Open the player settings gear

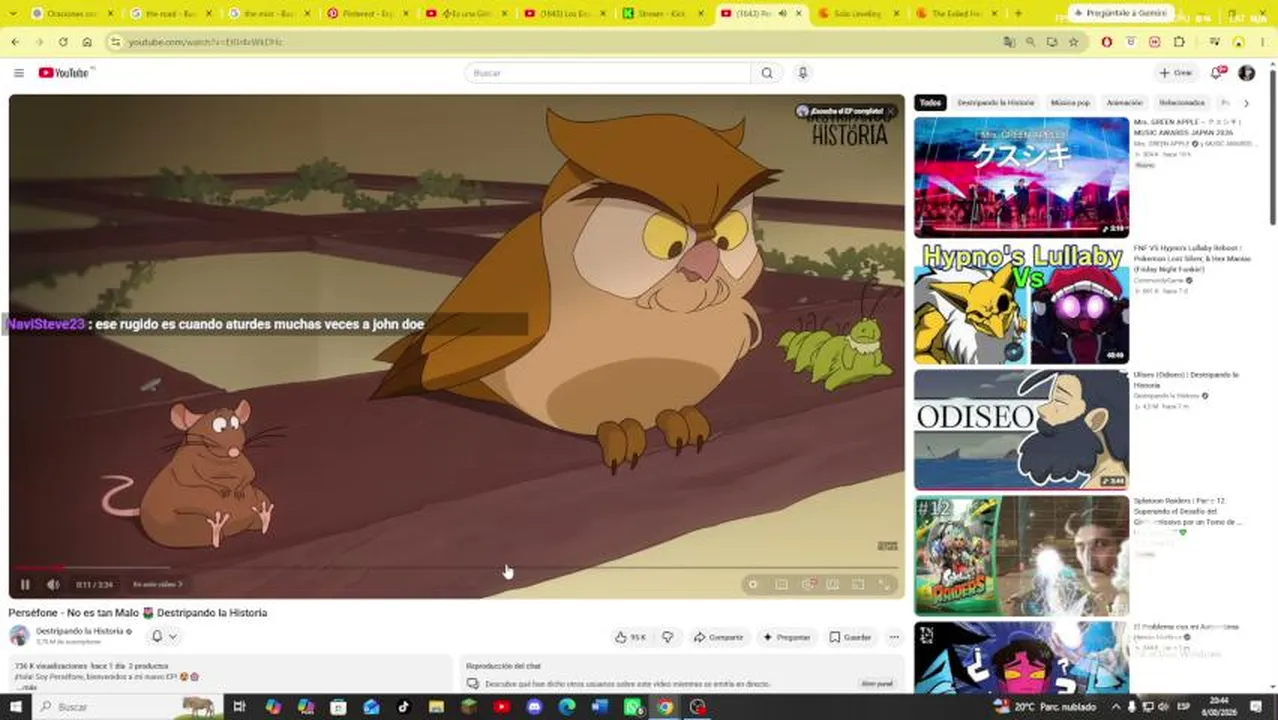808,584
